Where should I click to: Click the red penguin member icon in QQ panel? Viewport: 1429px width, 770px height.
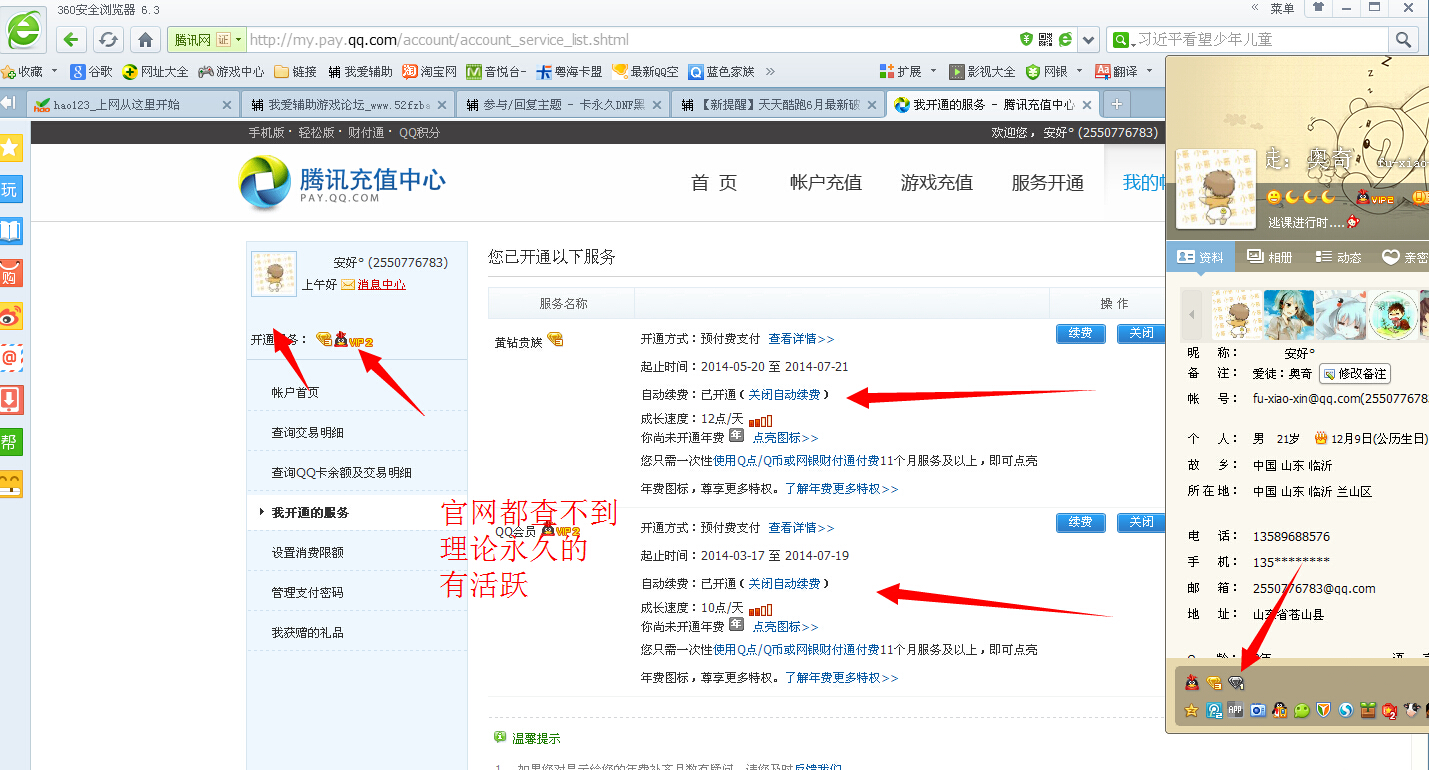1192,683
